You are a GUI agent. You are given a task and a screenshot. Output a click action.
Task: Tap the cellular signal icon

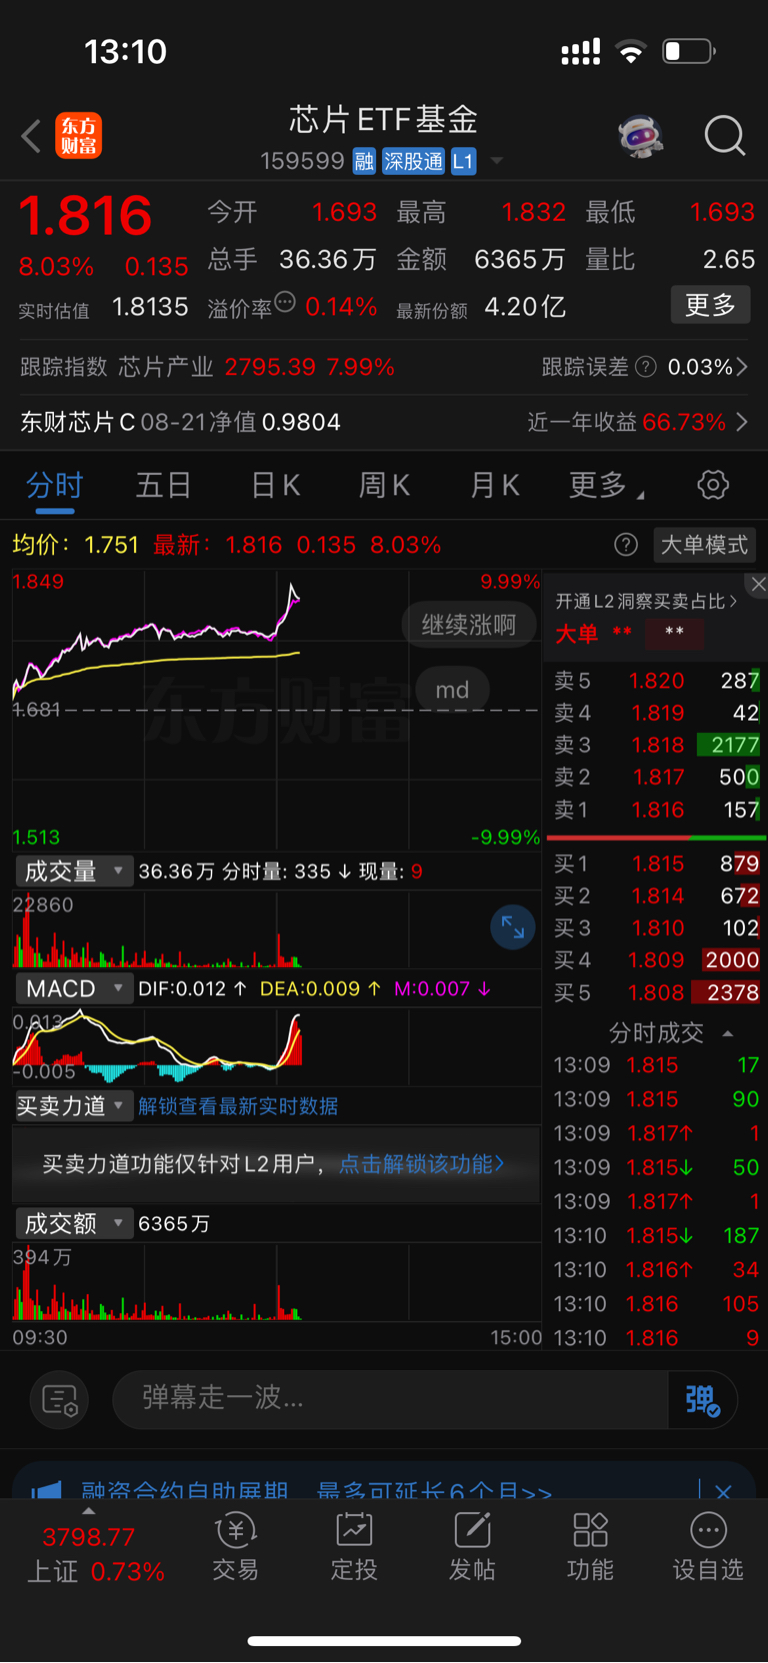tap(581, 51)
